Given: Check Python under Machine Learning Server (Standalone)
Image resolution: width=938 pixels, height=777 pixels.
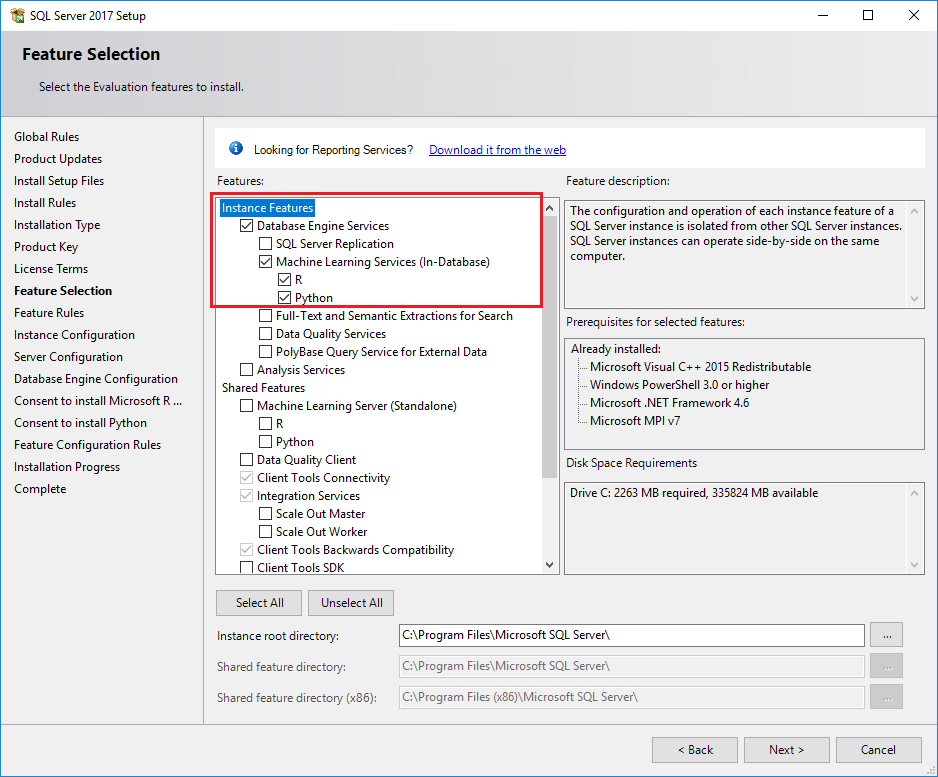Looking at the screenshot, I should (266, 441).
